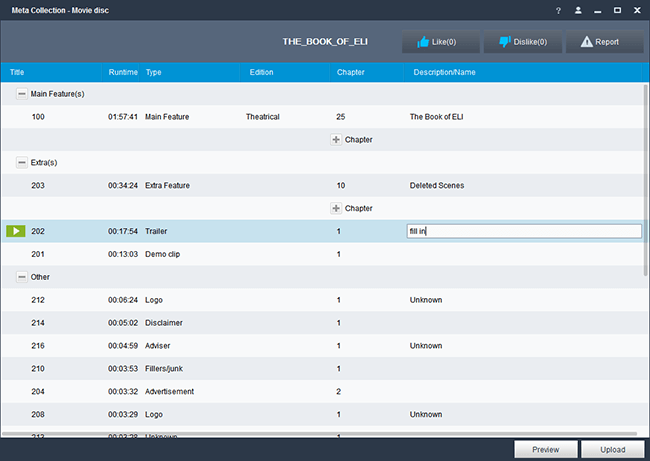Click 'Extra Feature' type cell
650x461 pixels.
[x=167, y=185]
